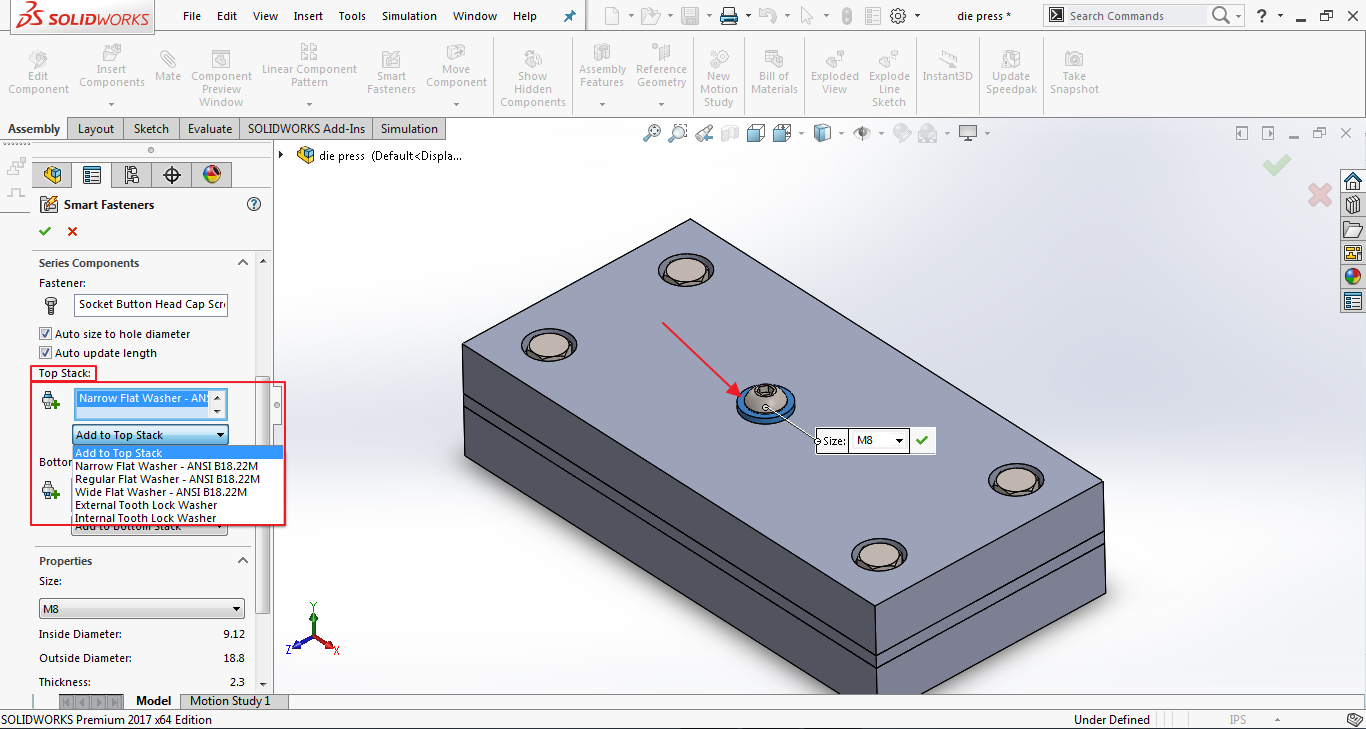This screenshot has width=1366, height=729.
Task: Click the Fastener name field
Action: (151, 304)
